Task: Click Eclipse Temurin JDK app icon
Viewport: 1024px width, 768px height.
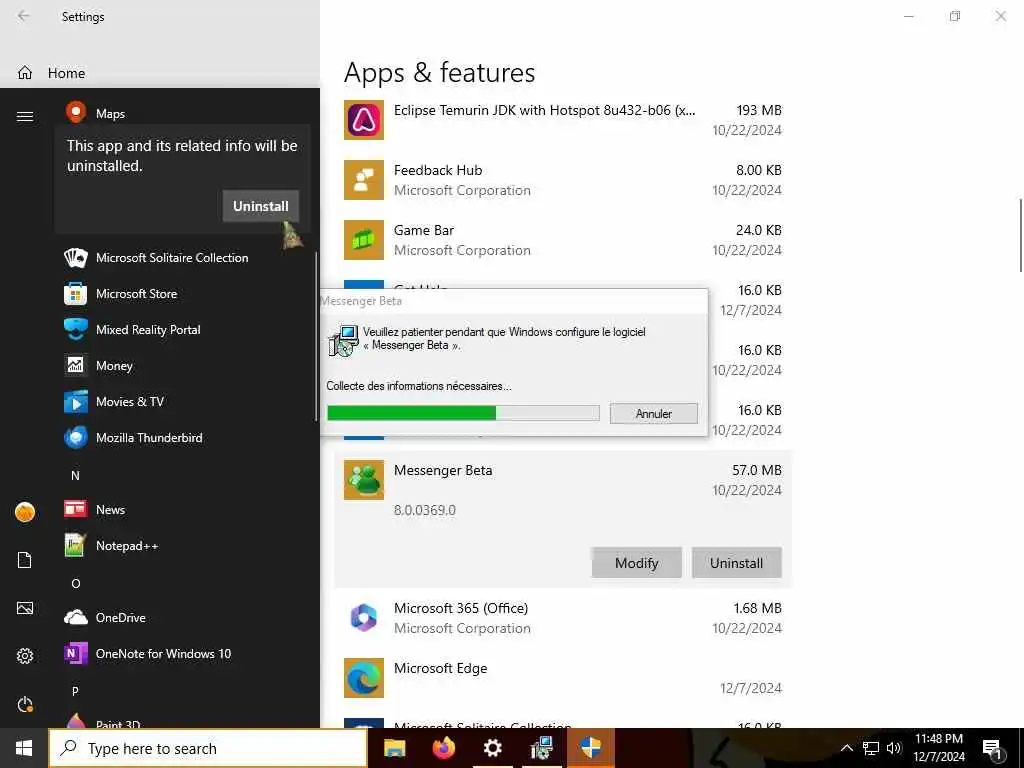Action: 364,120
